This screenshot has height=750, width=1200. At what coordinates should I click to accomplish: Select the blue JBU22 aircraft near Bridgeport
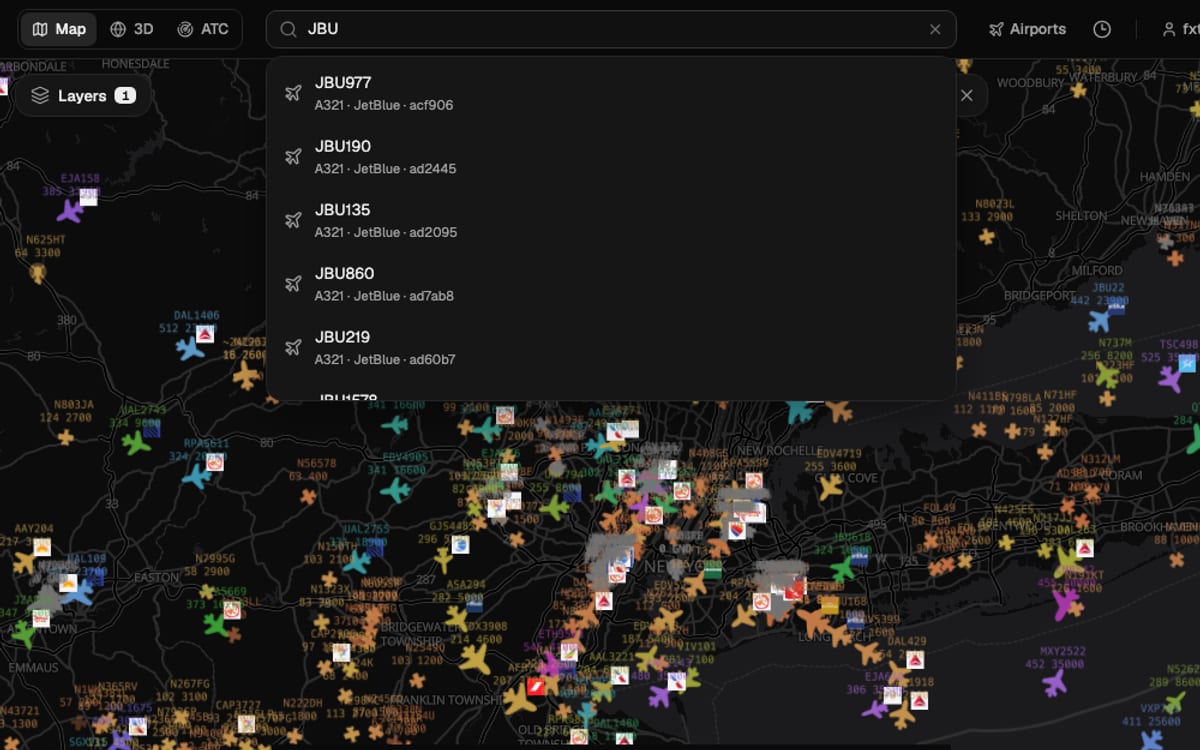point(1100,321)
